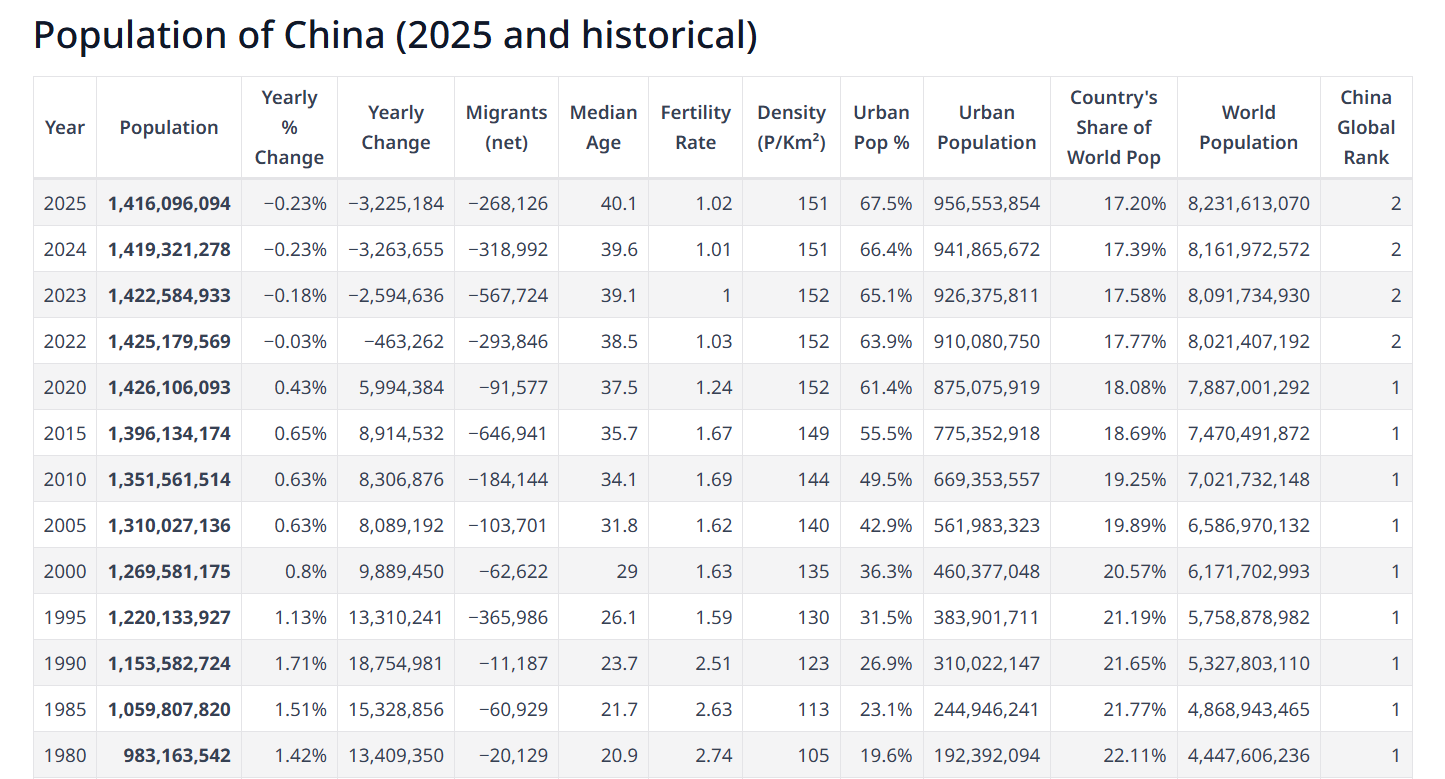This screenshot has width=1445, height=779.
Task: Select migrants value "−268,126"
Action: [507, 204]
